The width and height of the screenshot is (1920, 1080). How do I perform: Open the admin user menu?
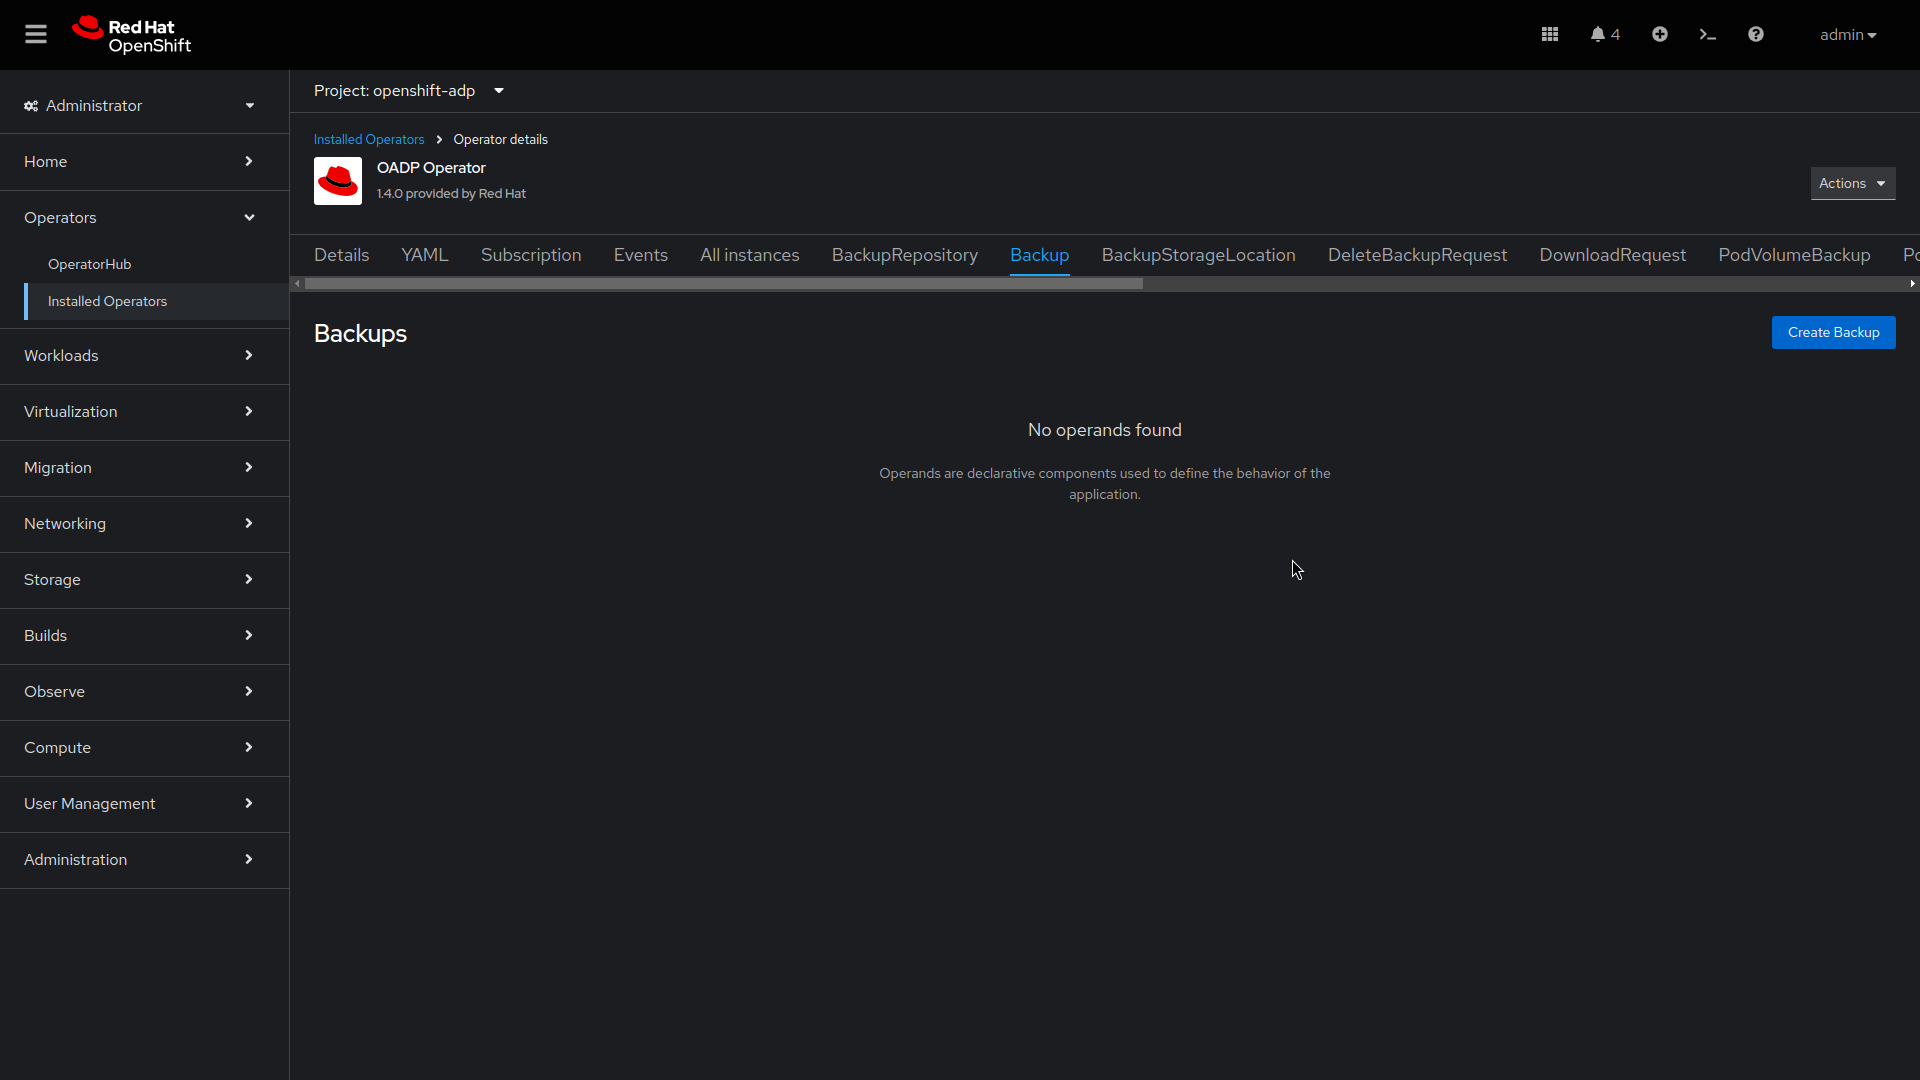coord(1847,34)
